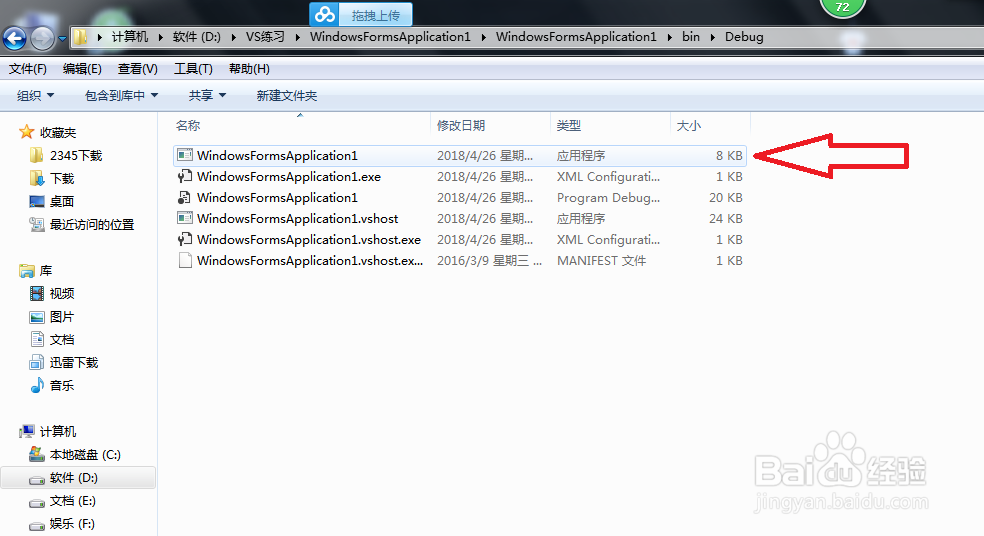984x536 pixels.
Task: Open the 编辑(E) menu
Action: pos(82,69)
